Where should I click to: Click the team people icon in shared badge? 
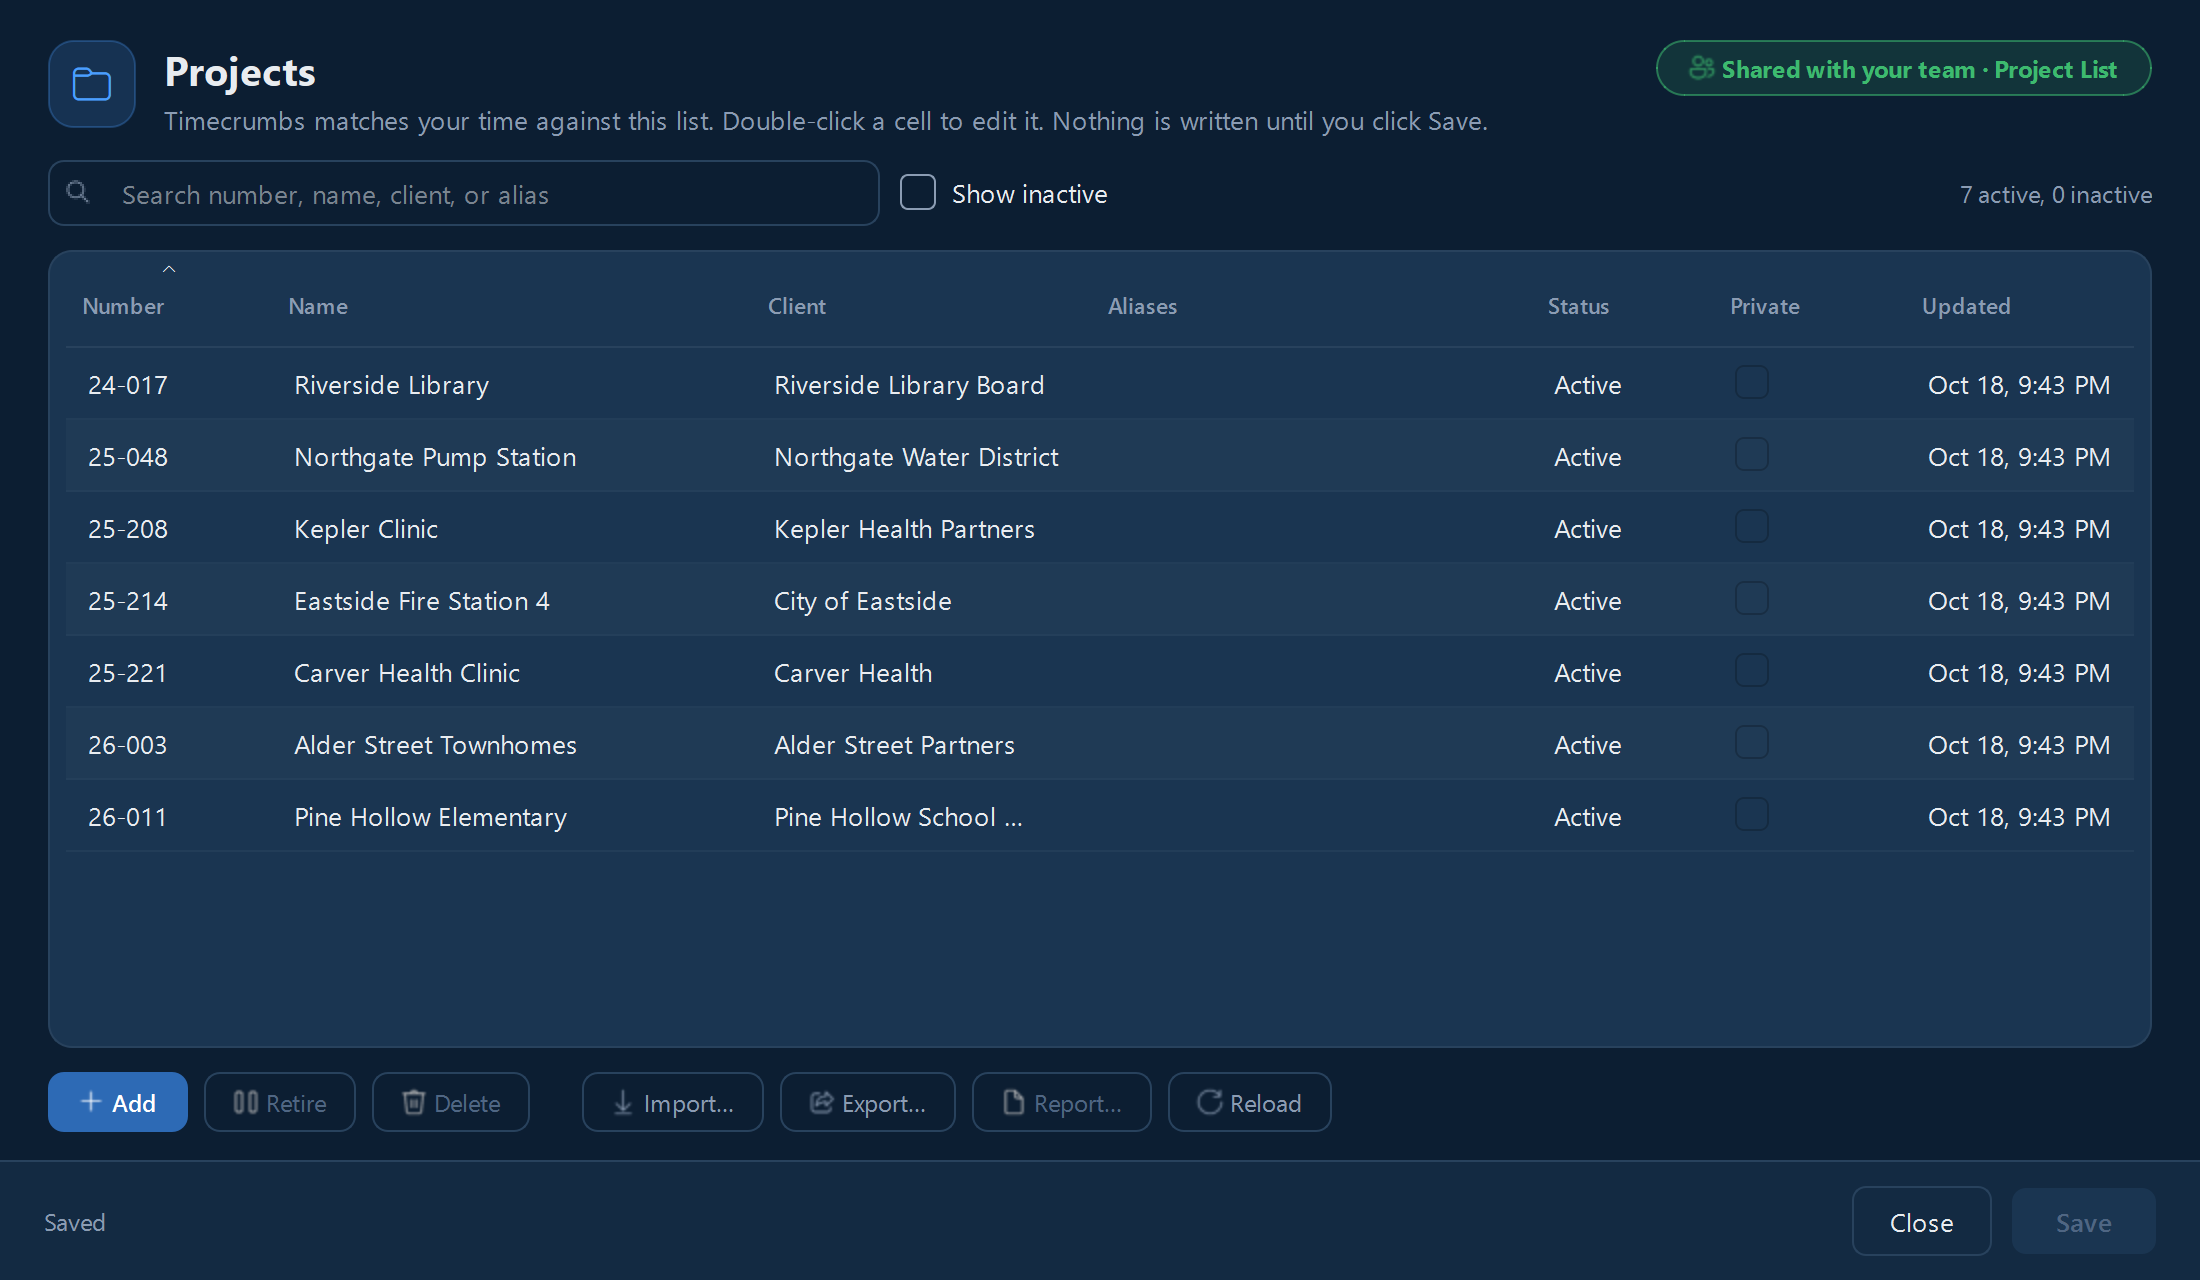(x=1701, y=68)
